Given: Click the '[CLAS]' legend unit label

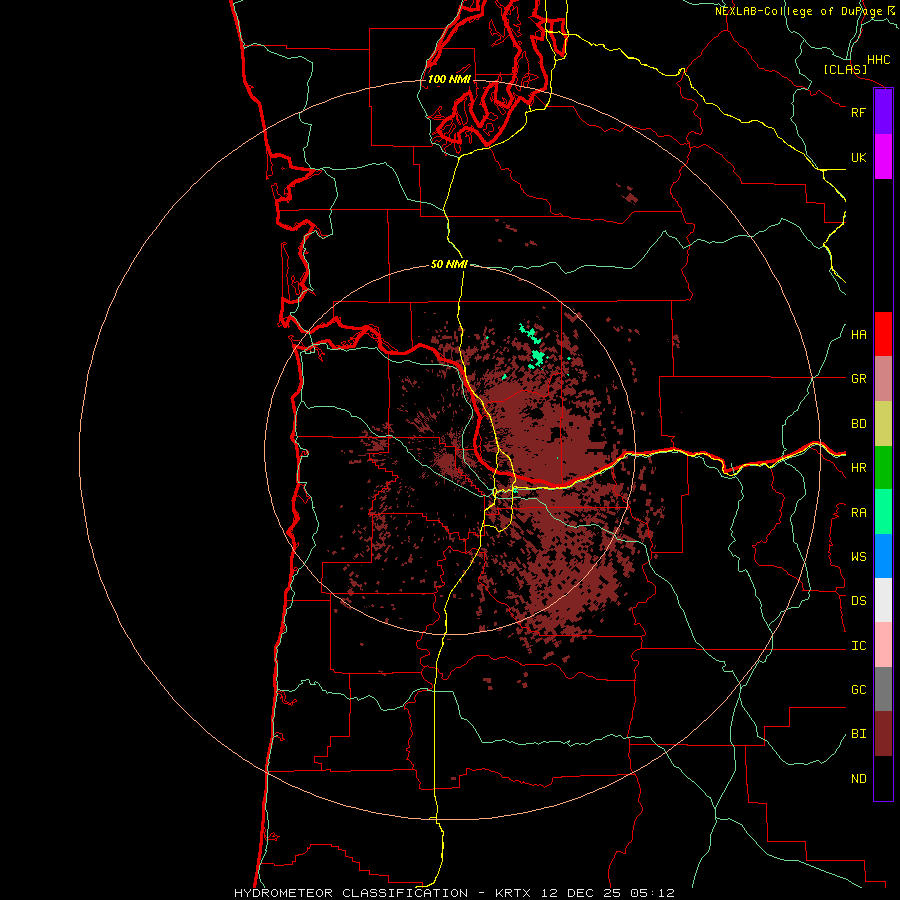Looking at the screenshot, I should click(x=845, y=69).
